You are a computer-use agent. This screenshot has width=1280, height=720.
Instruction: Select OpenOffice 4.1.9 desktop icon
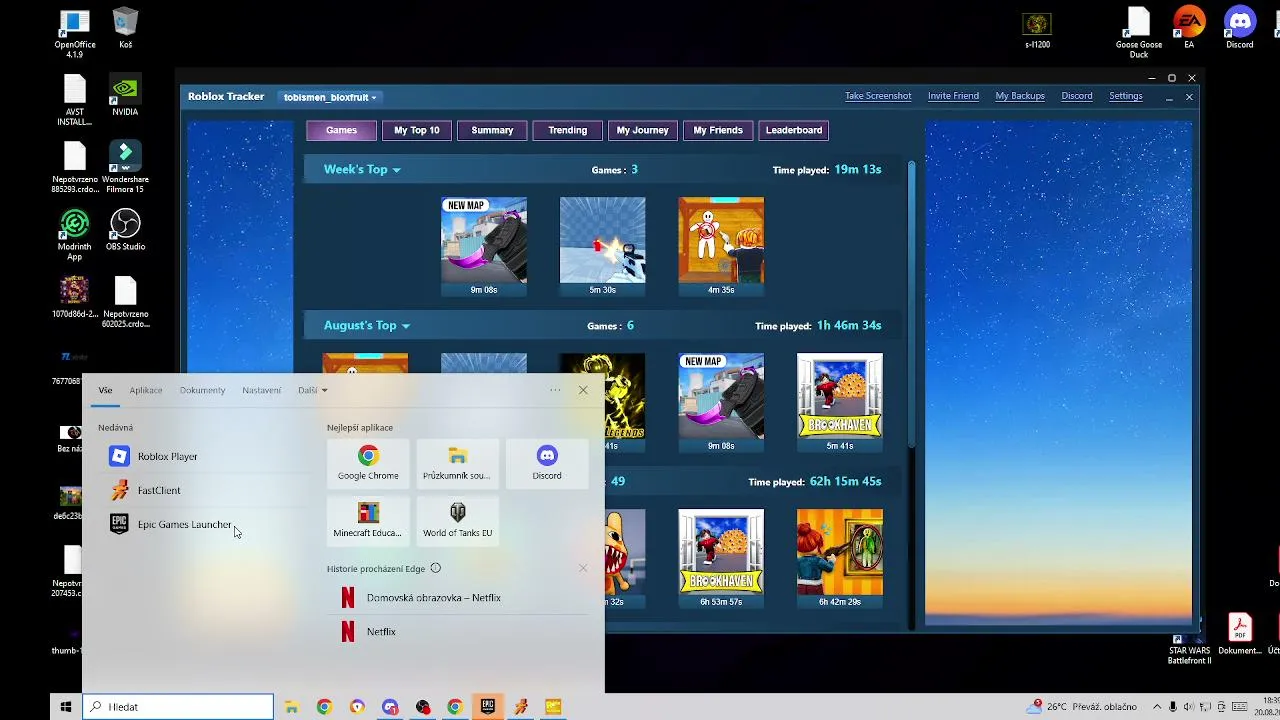coord(75,34)
